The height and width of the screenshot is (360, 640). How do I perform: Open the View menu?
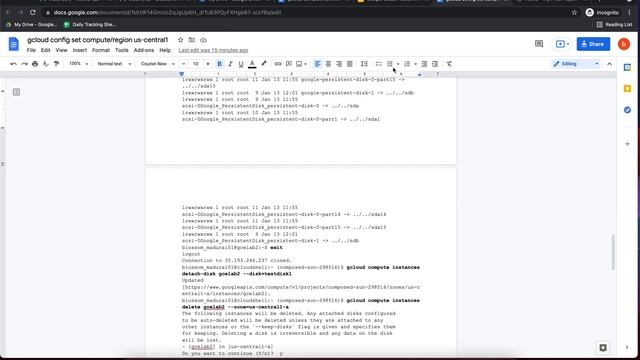pos(62,50)
